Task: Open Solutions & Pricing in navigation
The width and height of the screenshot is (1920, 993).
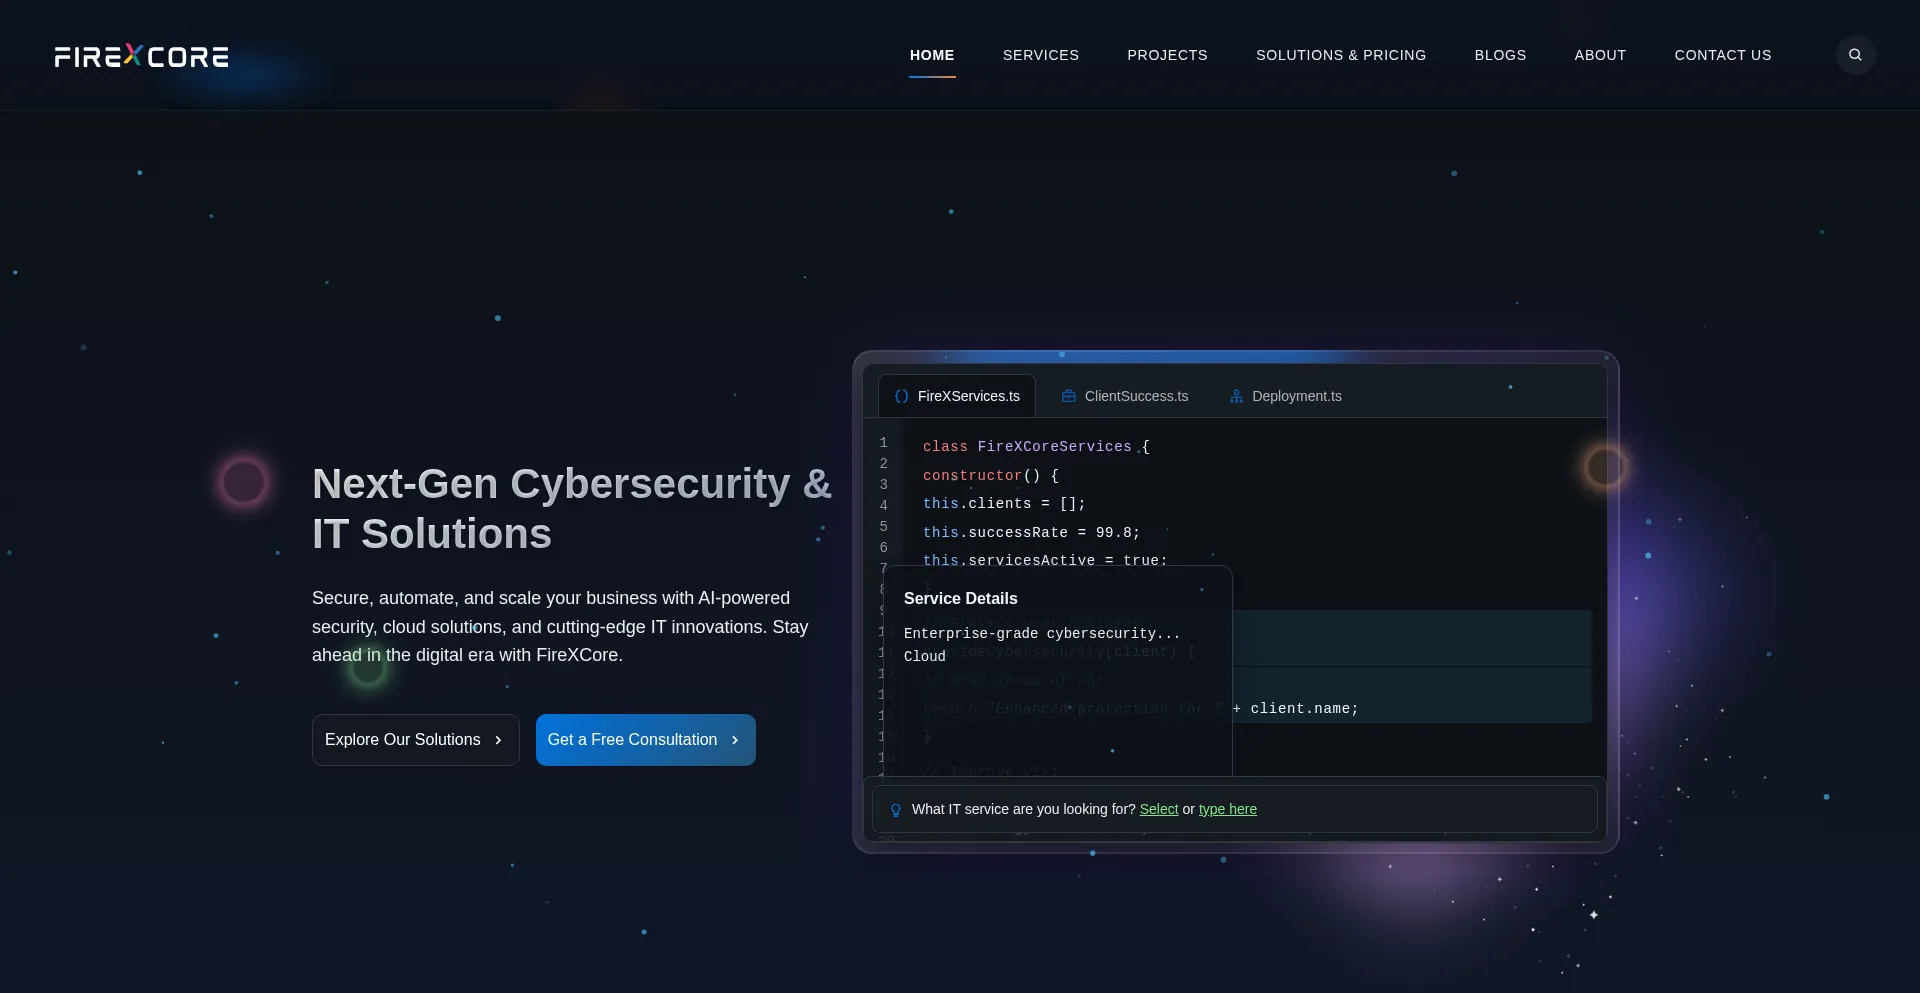Action: (1341, 55)
